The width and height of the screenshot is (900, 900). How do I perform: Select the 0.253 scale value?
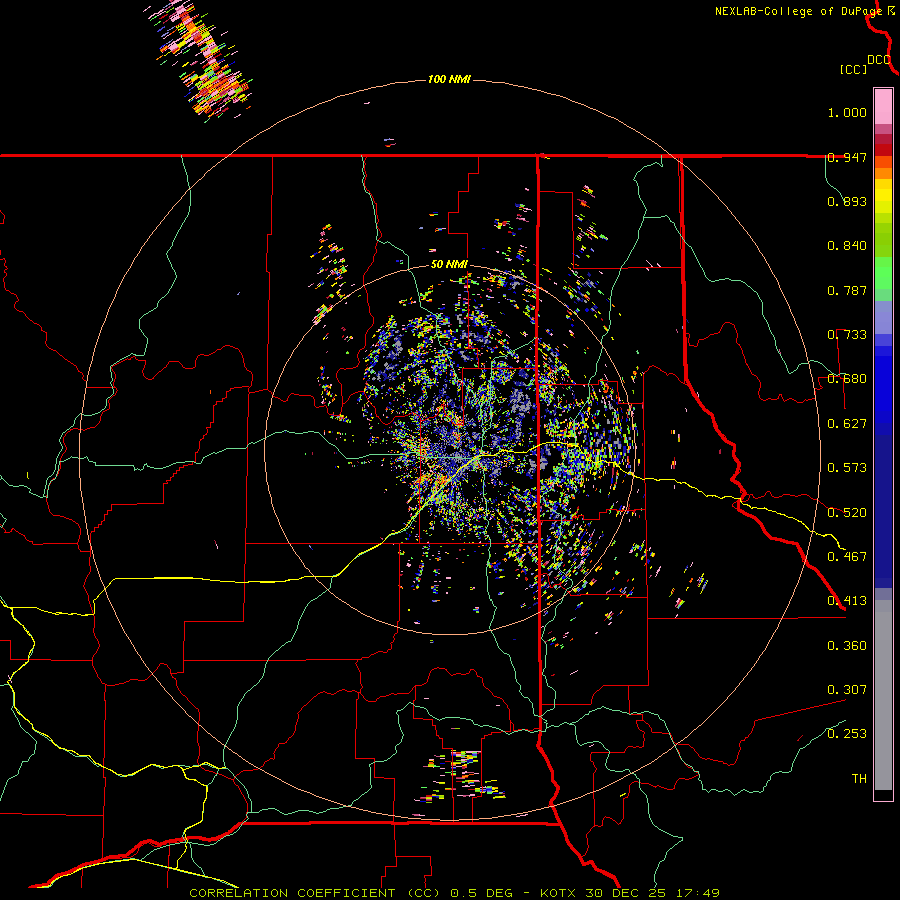point(847,734)
